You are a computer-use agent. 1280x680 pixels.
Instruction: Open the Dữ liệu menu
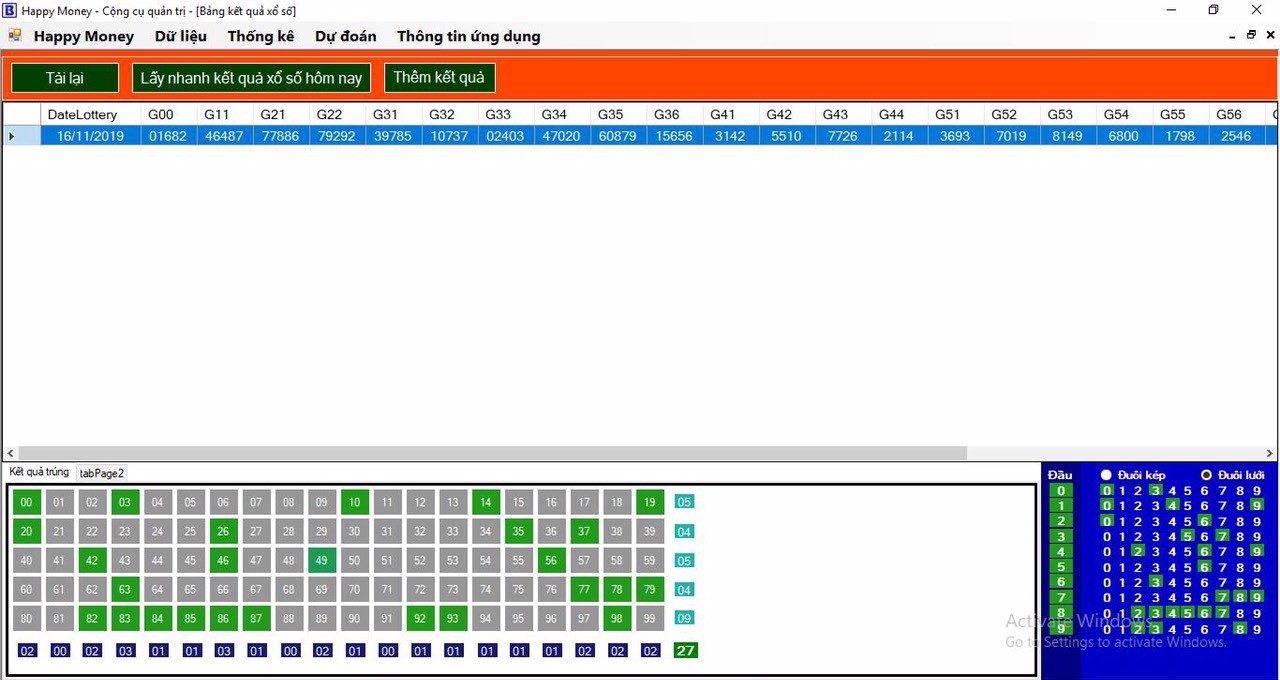(x=180, y=36)
